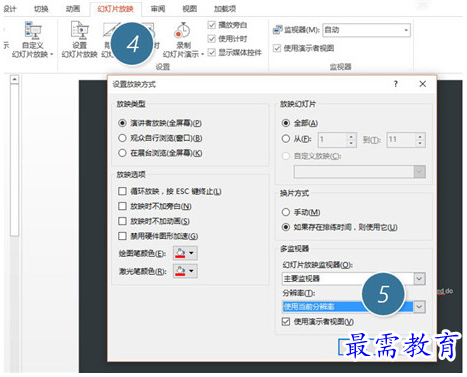Click the 从 start slide number field

point(333,139)
